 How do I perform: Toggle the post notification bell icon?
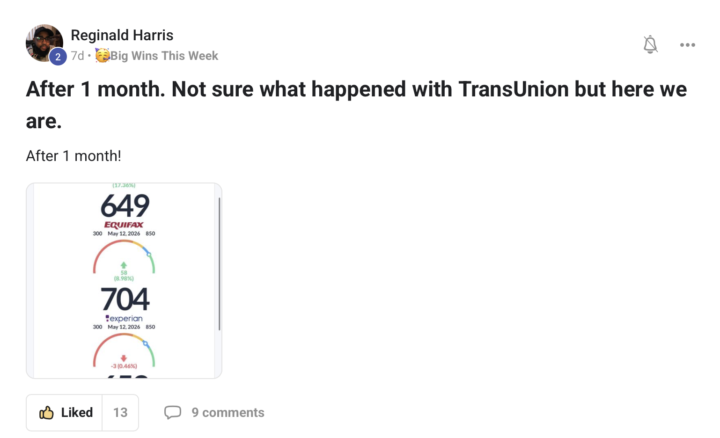pos(650,45)
